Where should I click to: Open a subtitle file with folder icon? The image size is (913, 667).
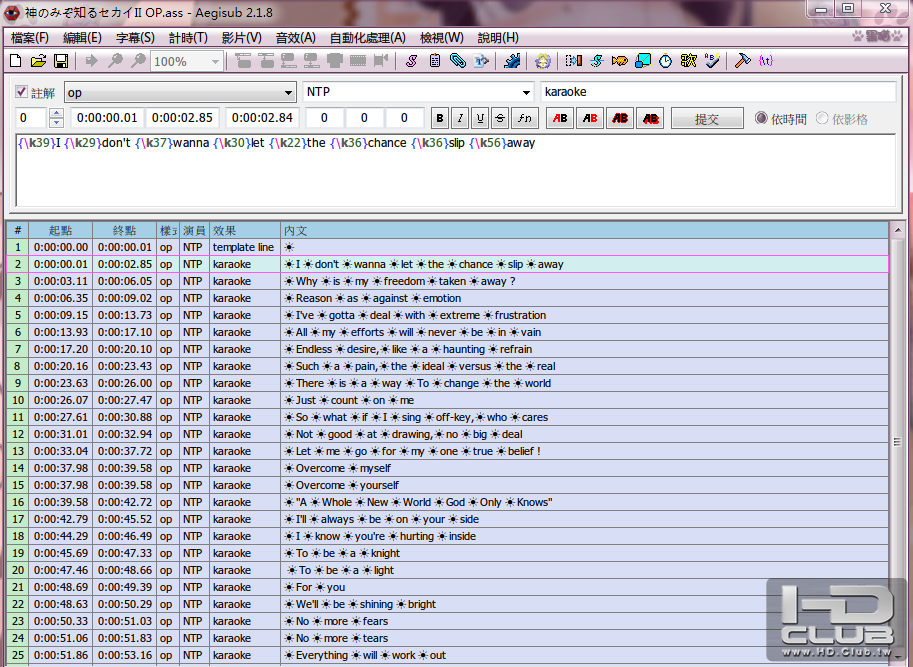(x=38, y=61)
